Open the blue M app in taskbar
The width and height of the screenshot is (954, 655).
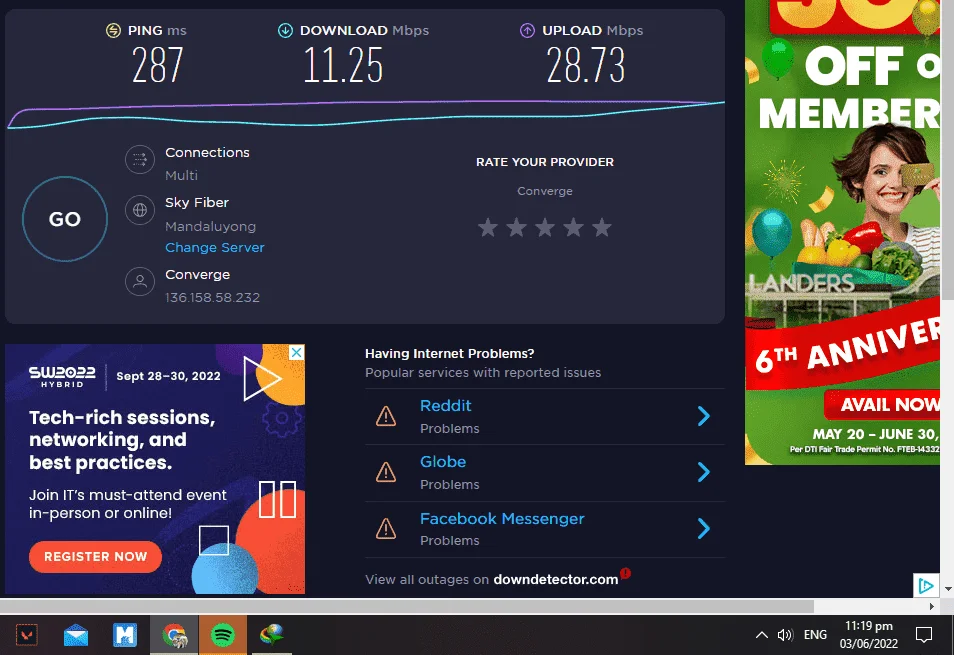(x=125, y=636)
